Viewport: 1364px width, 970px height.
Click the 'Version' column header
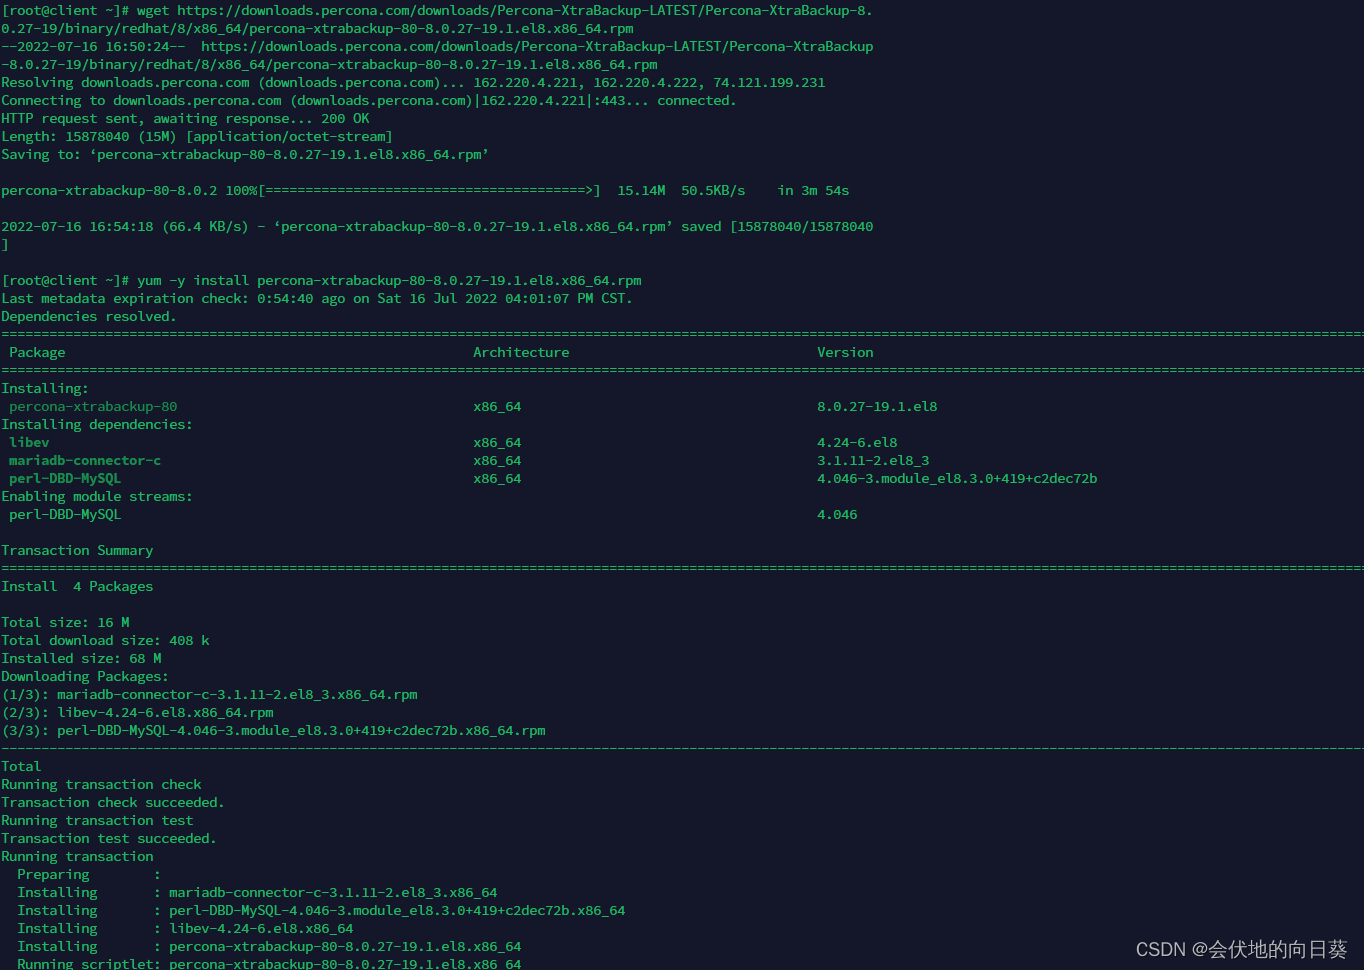(845, 353)
